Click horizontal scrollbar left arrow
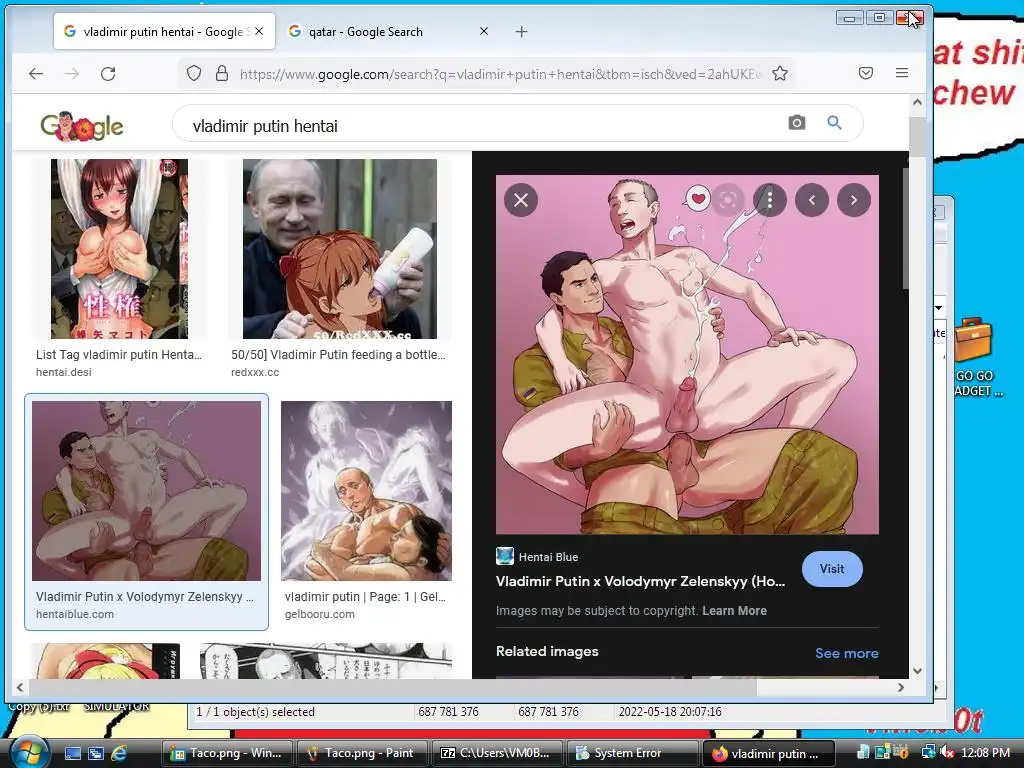Screen dimensions: 1024x768 [20, 687]
